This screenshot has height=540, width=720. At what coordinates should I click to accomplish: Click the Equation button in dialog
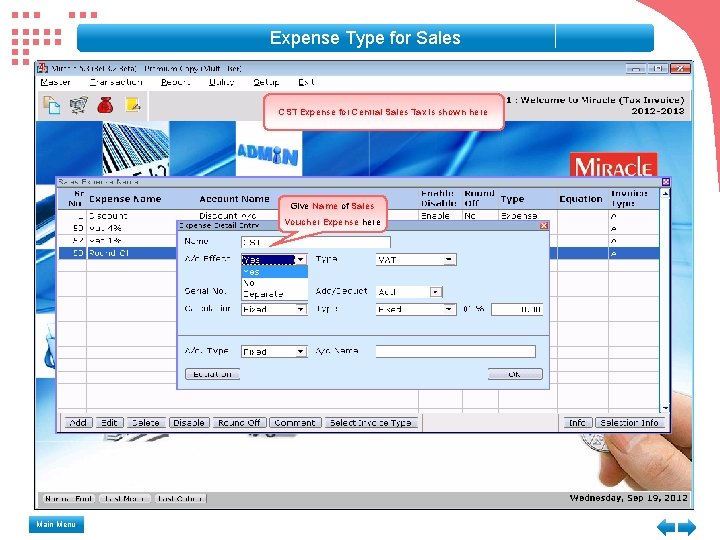213,374
